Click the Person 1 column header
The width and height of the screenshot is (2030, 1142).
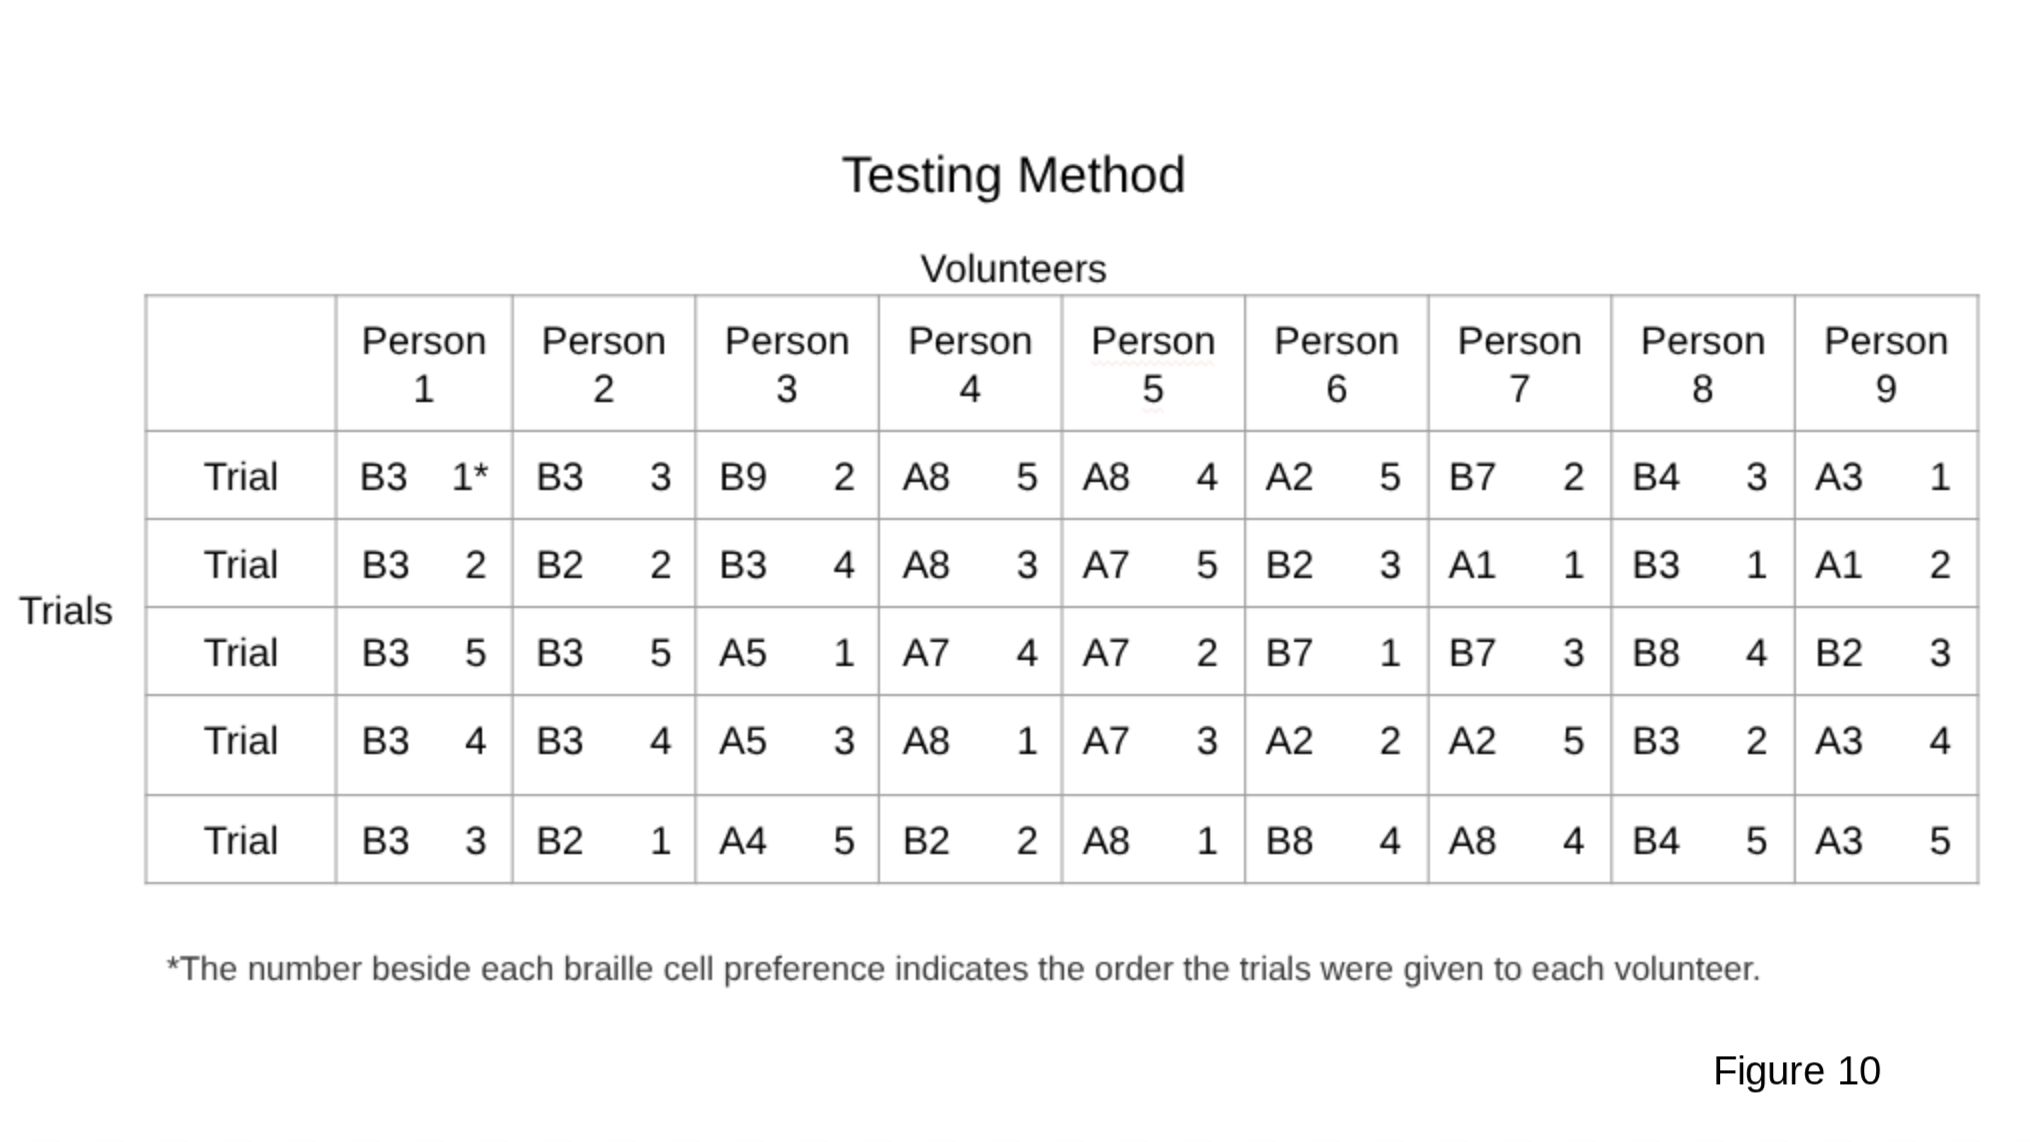coord(424,364)
